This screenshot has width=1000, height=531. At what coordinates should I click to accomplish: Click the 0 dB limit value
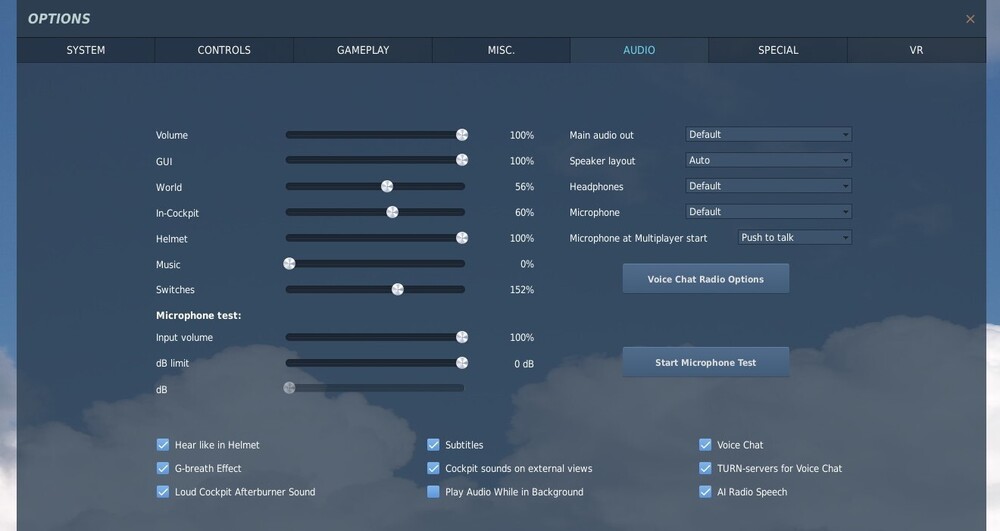coord(524,364)
